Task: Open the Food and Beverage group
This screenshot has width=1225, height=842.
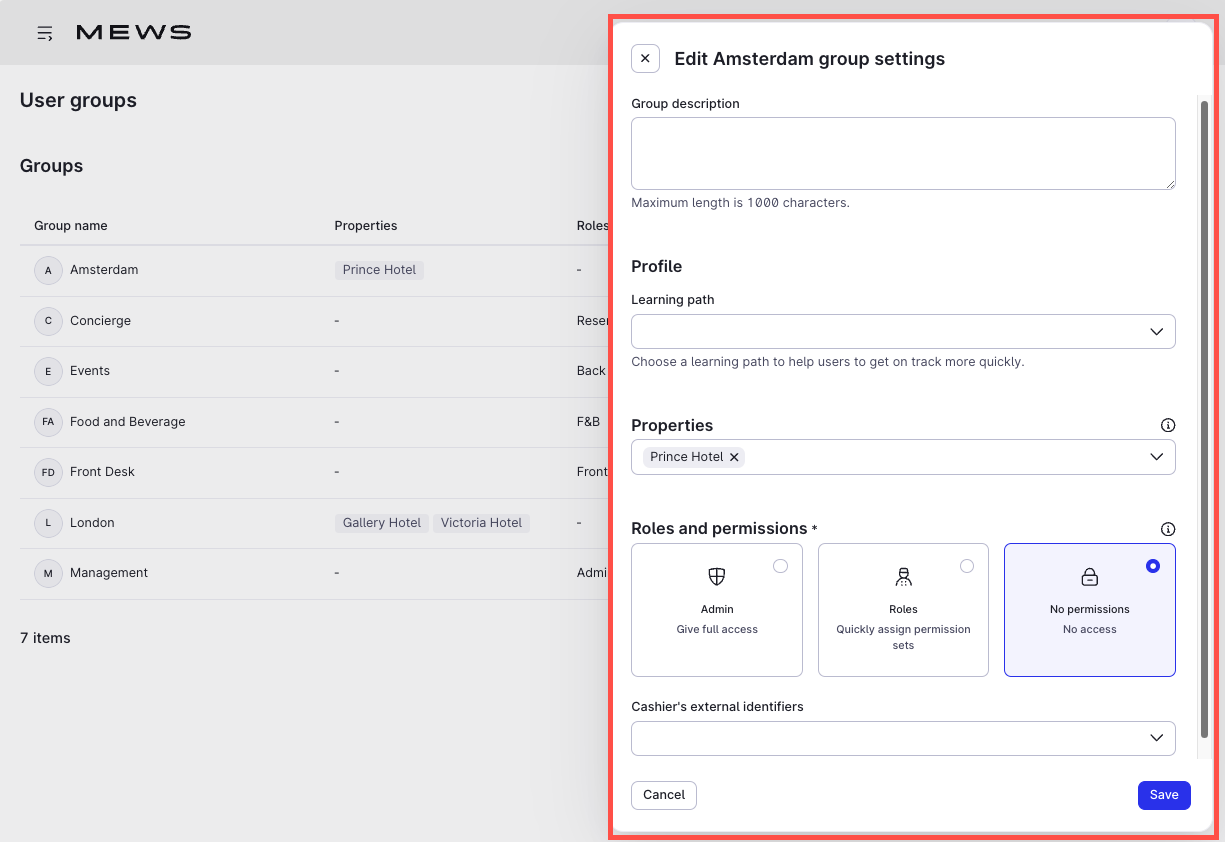Action: tap(315, 422)
